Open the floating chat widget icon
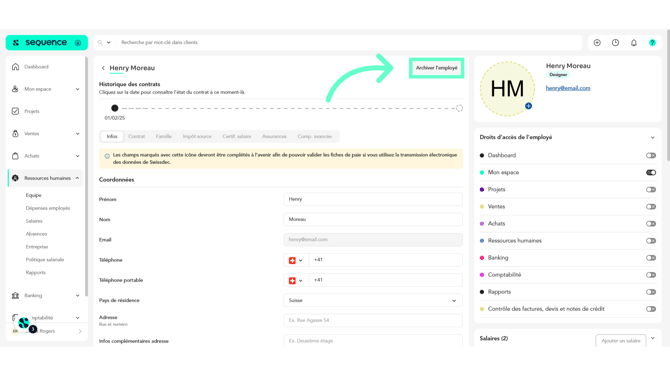The width and height of the screenshot is (670, 376). coord(24,323)
